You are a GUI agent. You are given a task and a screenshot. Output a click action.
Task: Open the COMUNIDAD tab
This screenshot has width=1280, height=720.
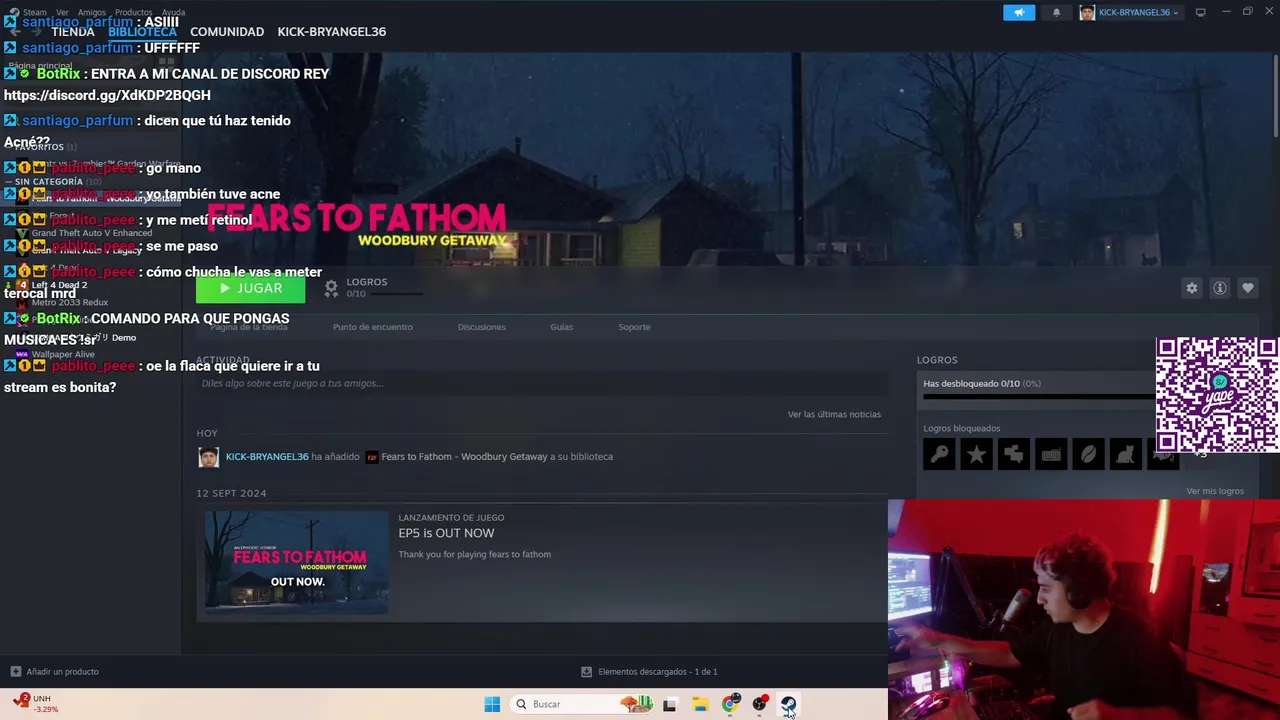point(227,32)
